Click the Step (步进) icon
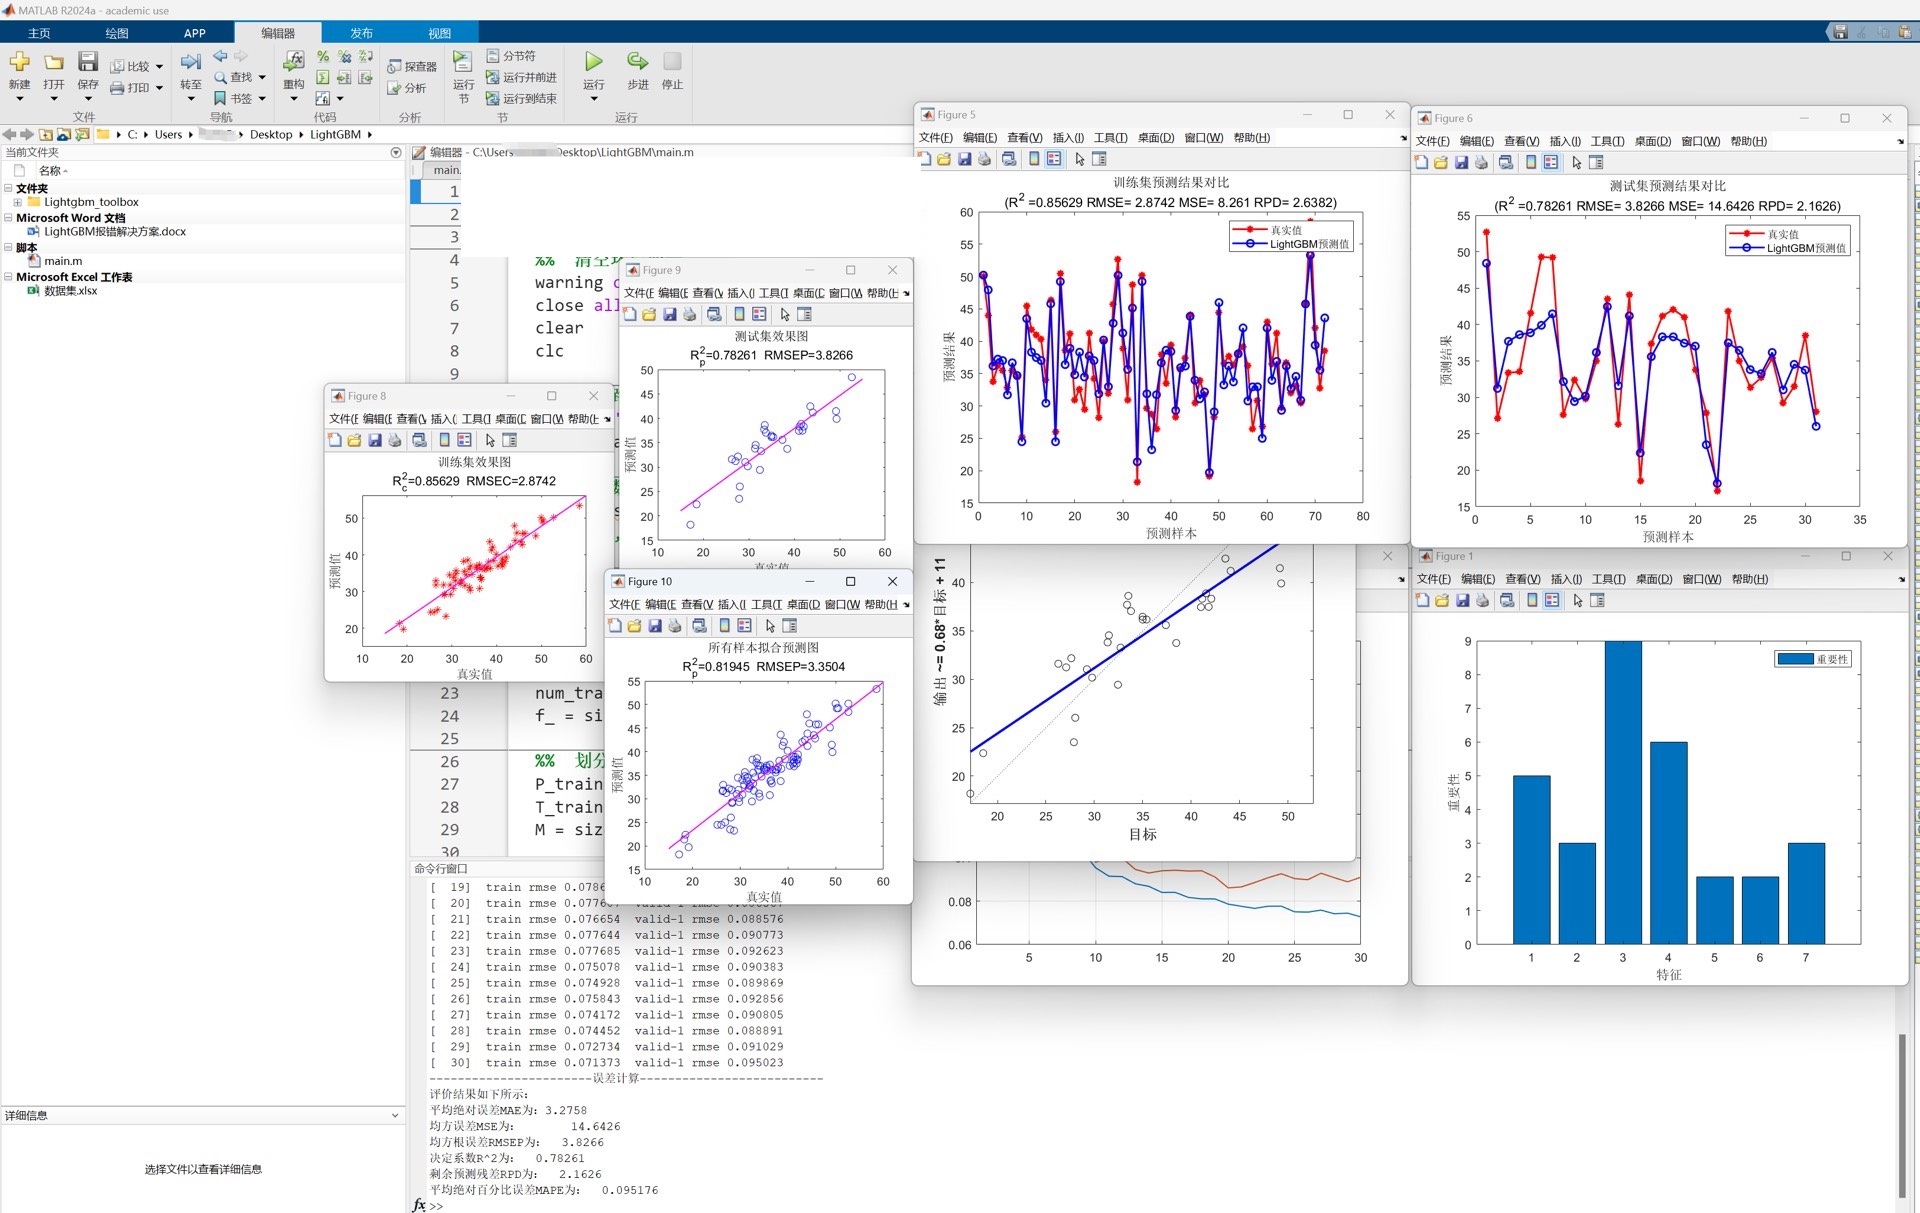The height and width of the screenshot is (1213, 1920). [x=637, y=62]
